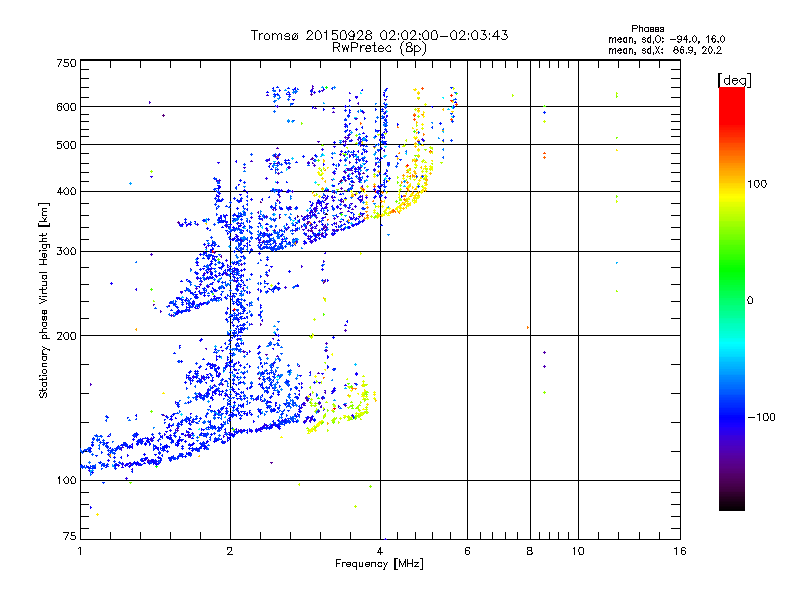Click the colorbar tick label '-100'
The width and height of the screenshot is (800, 600).
pos(761,417)
